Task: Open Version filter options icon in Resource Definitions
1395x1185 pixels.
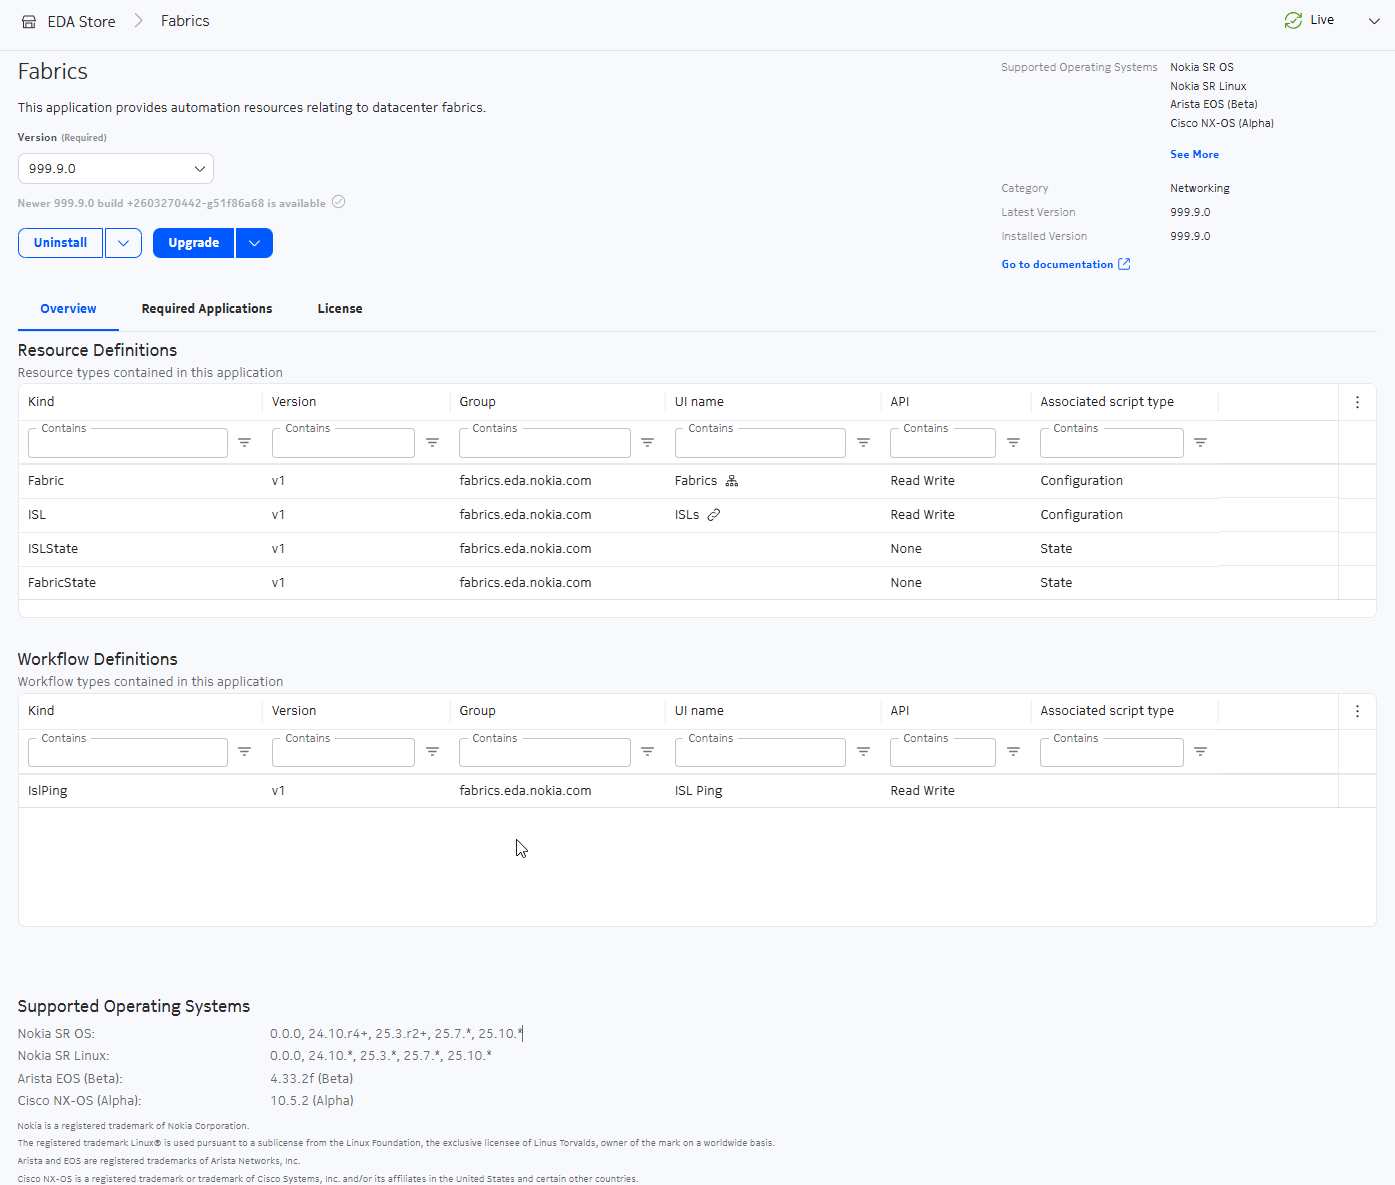Action: coord(432,442)
